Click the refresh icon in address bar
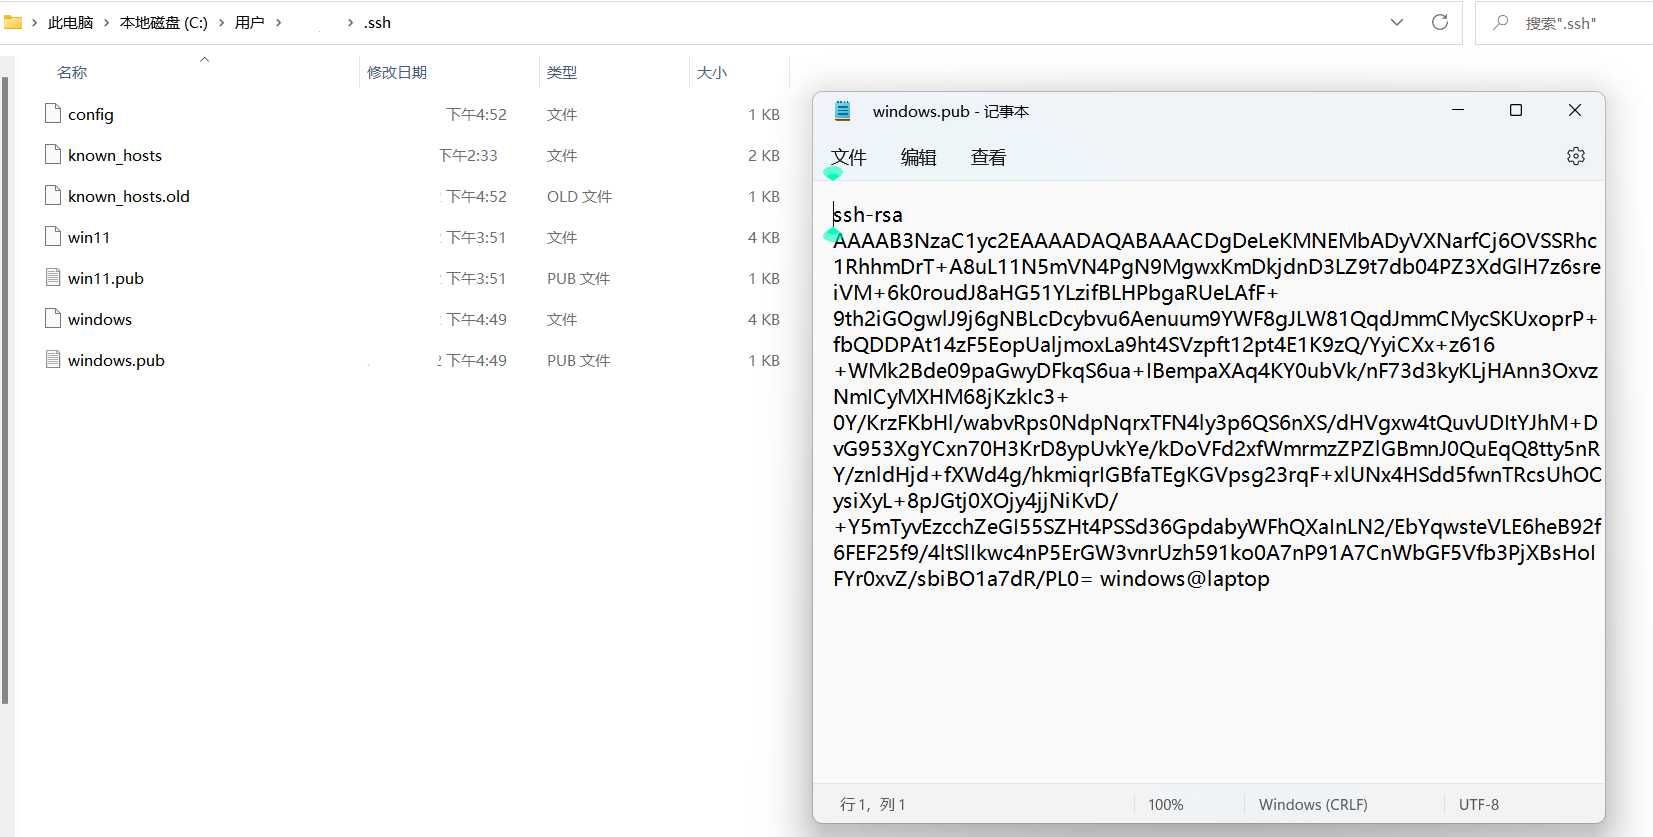 (1439, 22)
